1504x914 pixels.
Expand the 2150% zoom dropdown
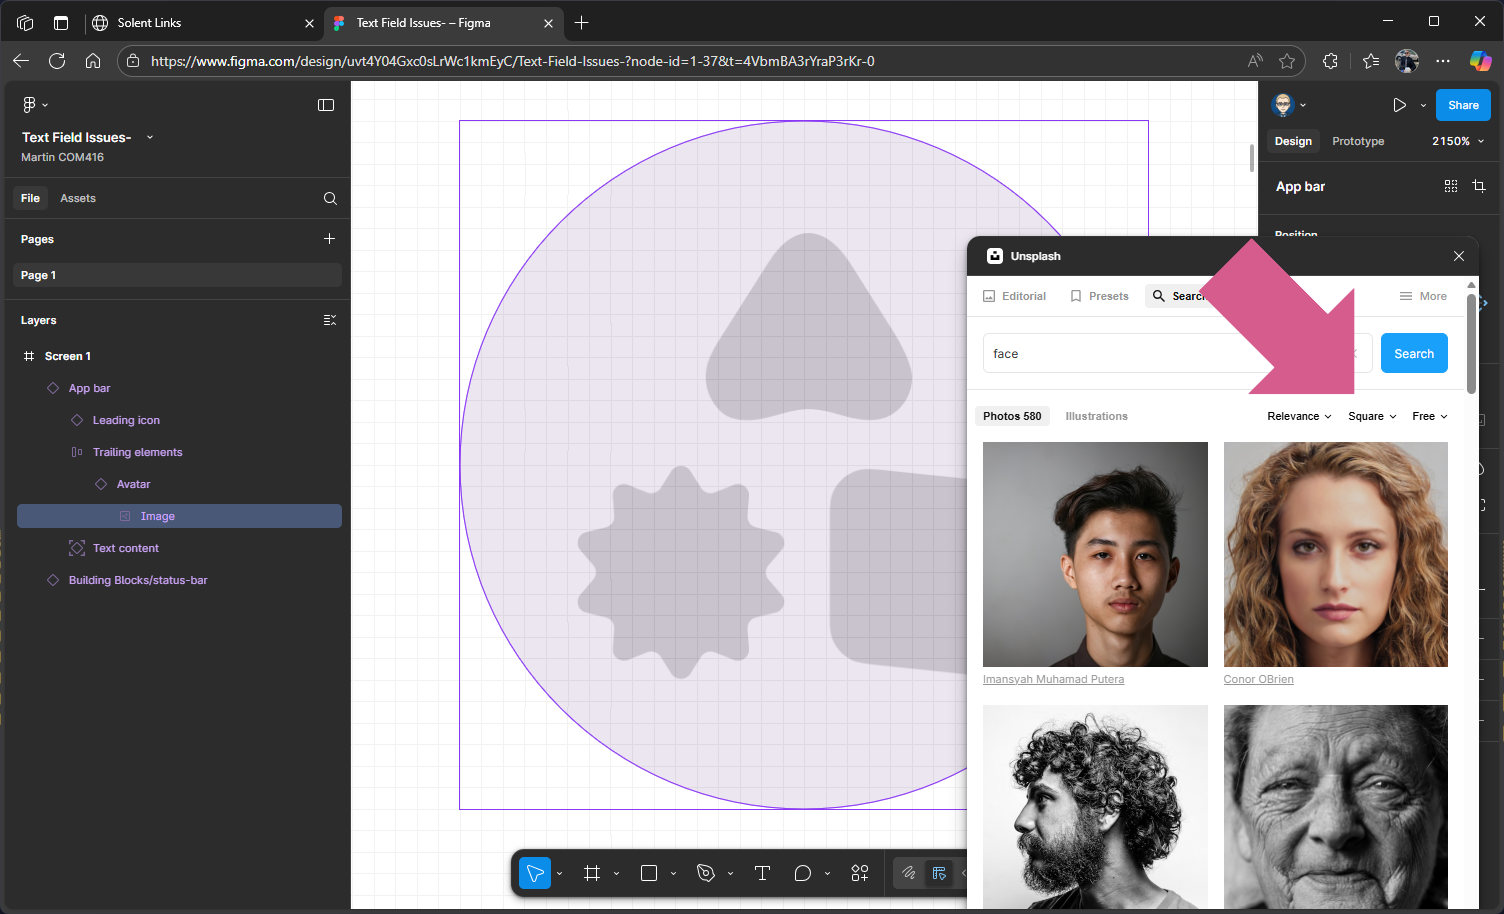tap(1458, 141)
